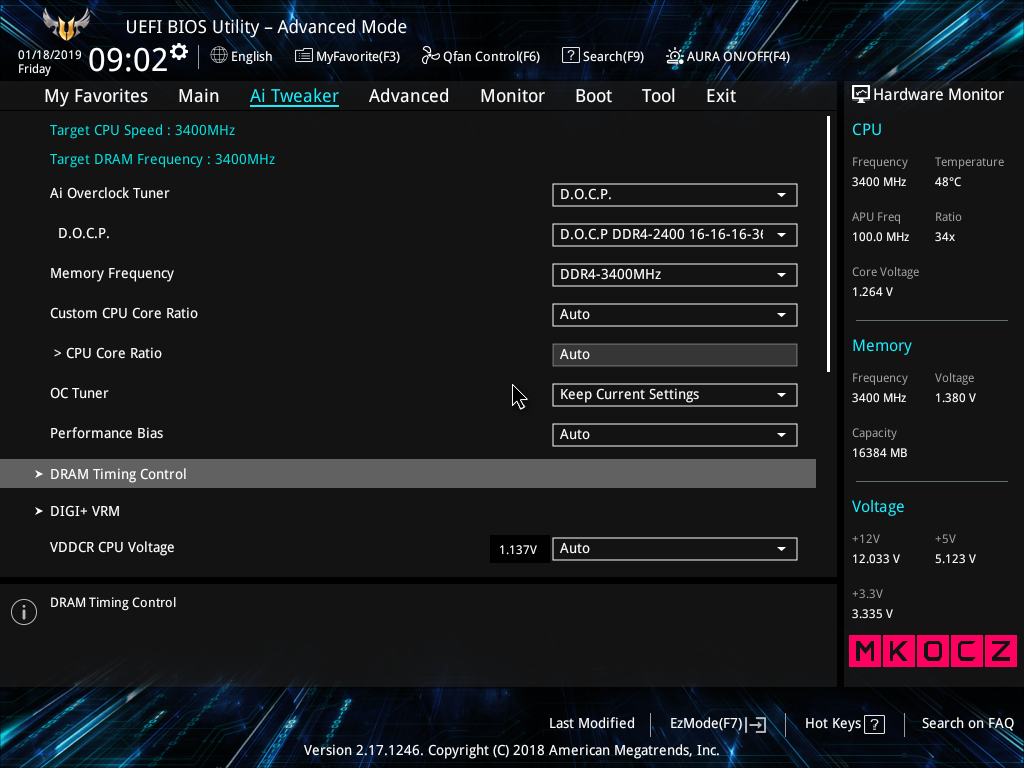Click Target DRAM Frequency : 3400MHz text

point(163,159)
